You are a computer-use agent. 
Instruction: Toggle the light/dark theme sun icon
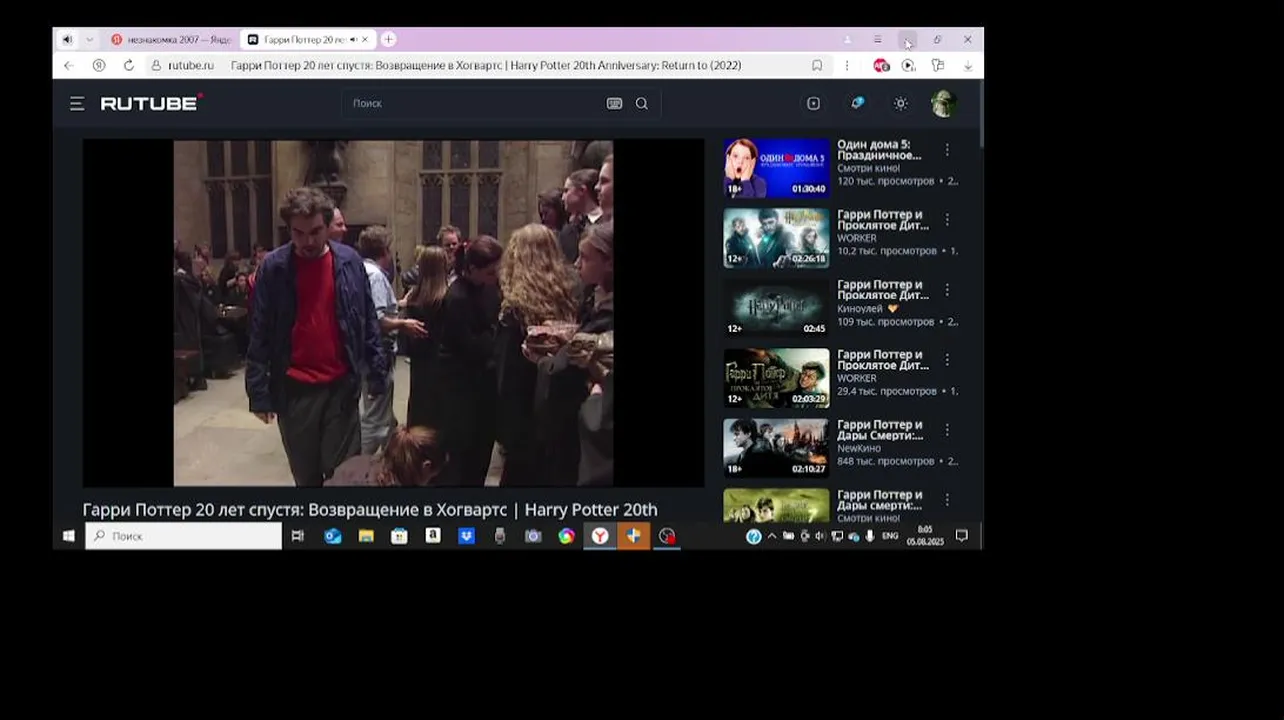(x=901, y=103)
